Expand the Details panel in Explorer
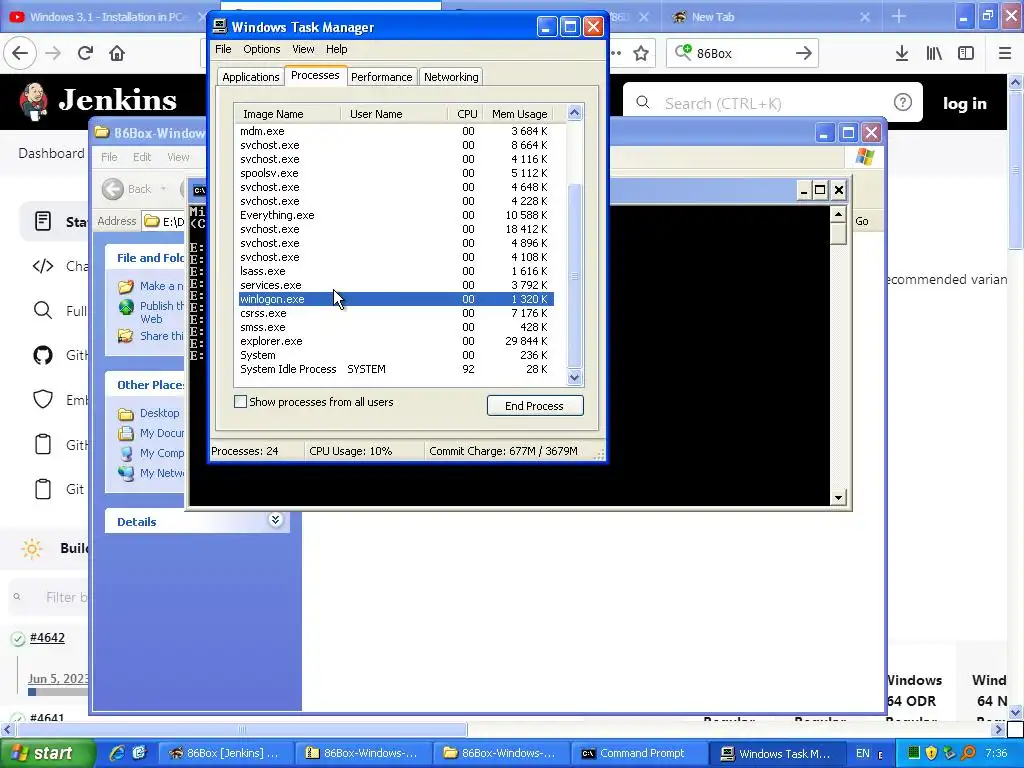This screenshot has height=768, width=1024. tap(276, 520)
